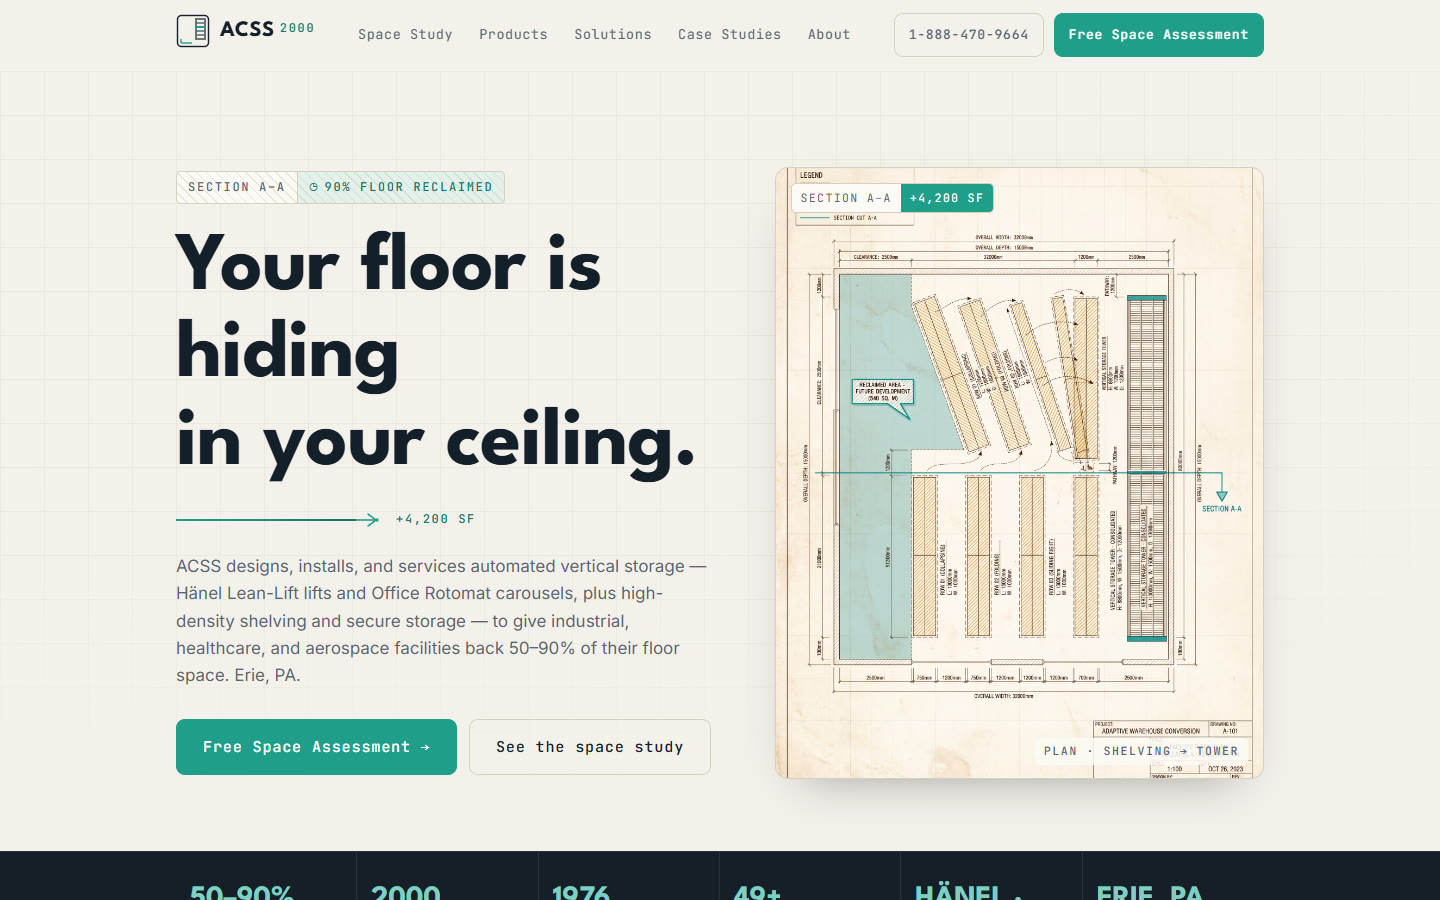Open the About page link
Screen dimensions: 1440x900
click(829, 34)
